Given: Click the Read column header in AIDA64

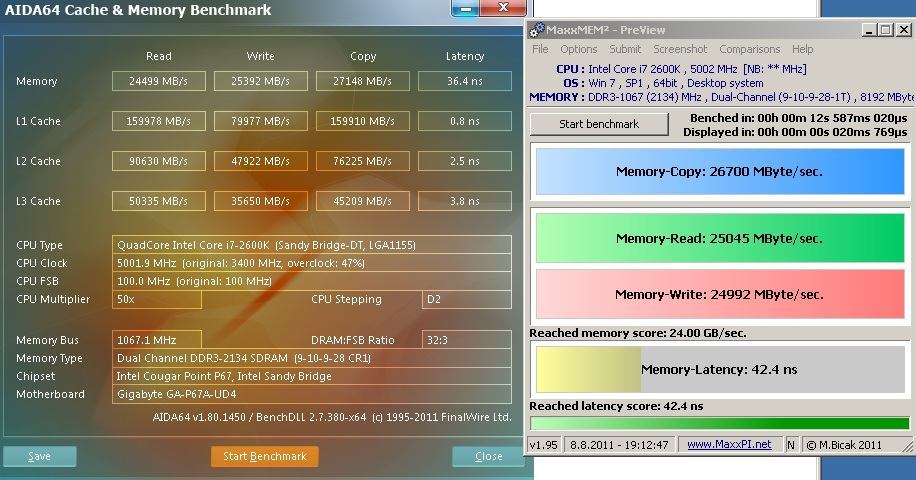Looking at the screenshot, I should 158,56.
